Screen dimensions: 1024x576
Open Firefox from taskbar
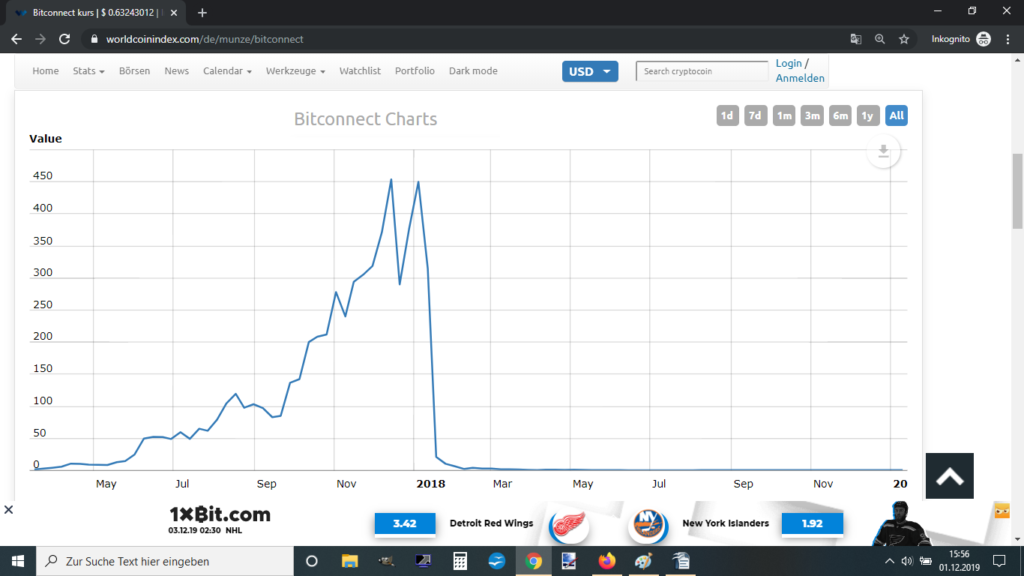[607, 561]
